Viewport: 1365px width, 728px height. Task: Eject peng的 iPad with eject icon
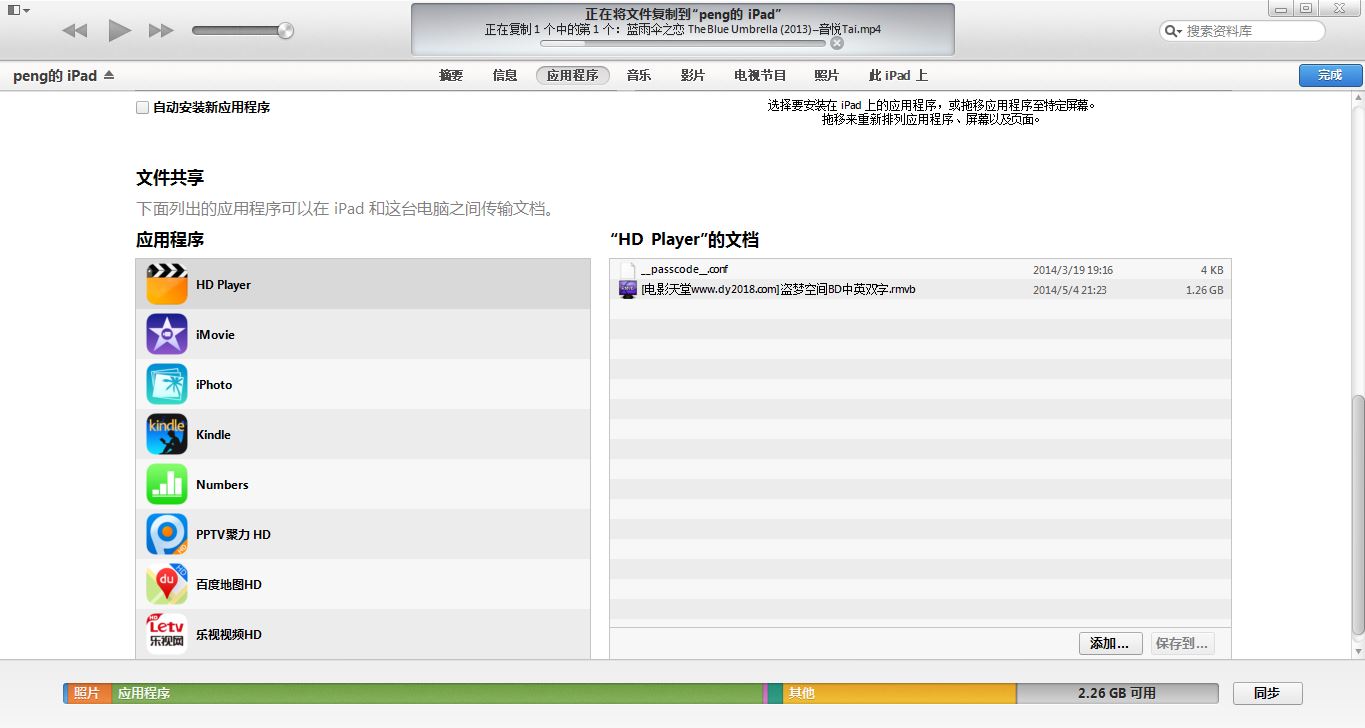coord(109,75)
